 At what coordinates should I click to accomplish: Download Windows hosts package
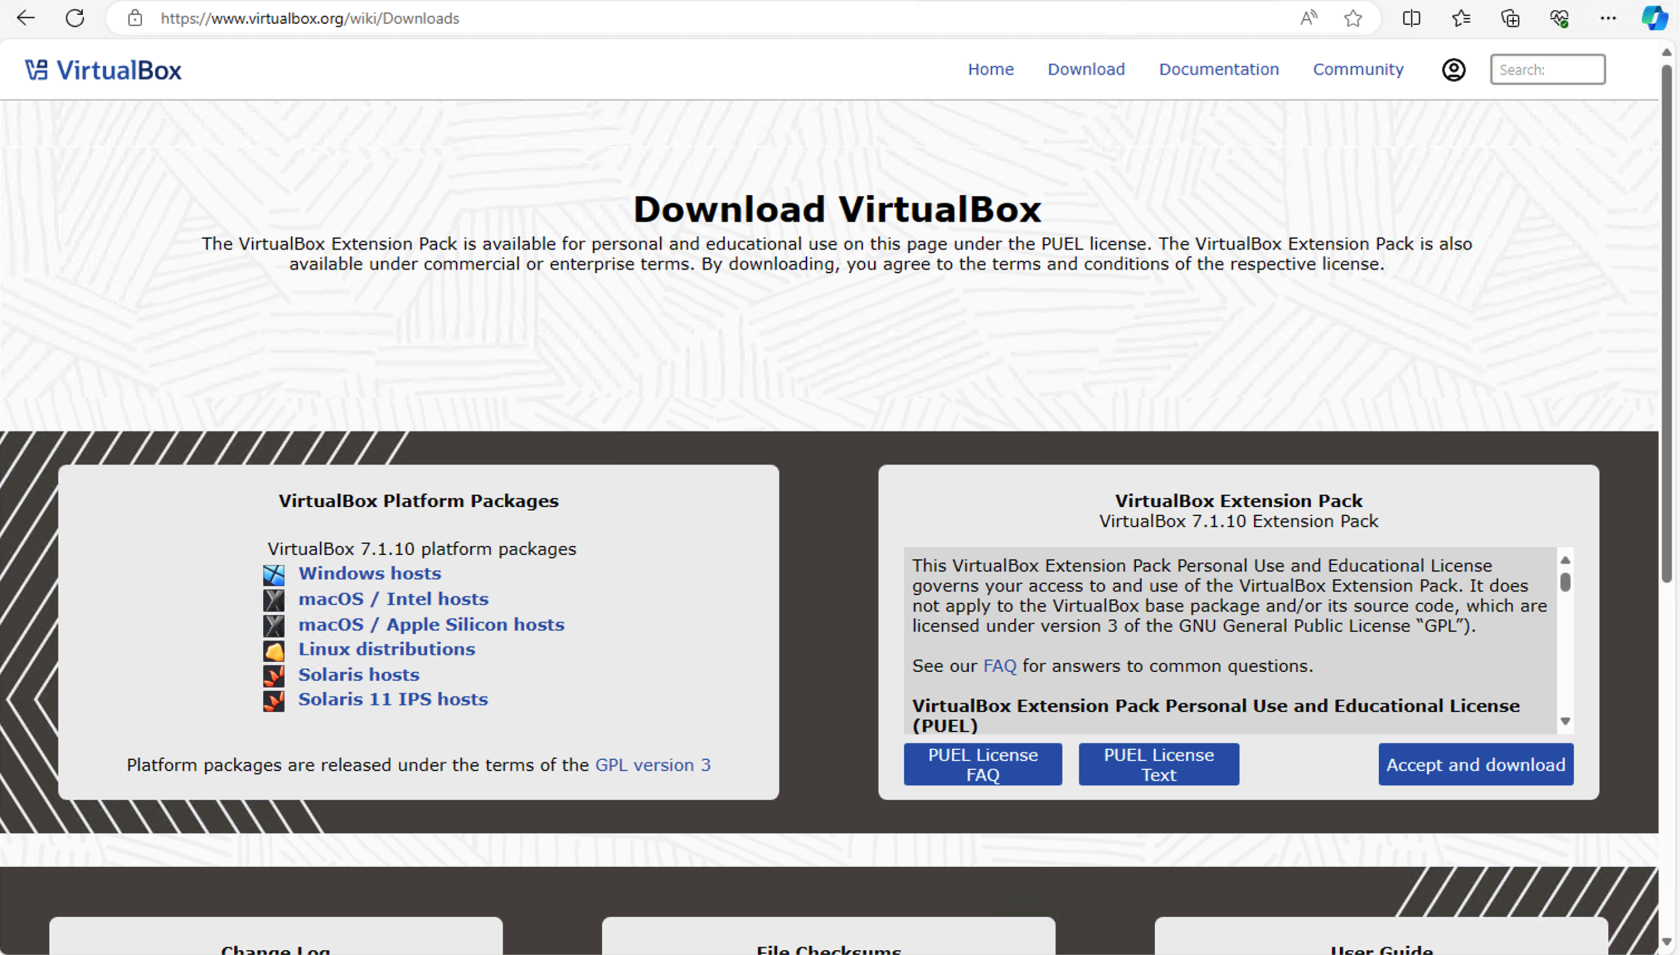pyautogui.click(x=369, y=573)
